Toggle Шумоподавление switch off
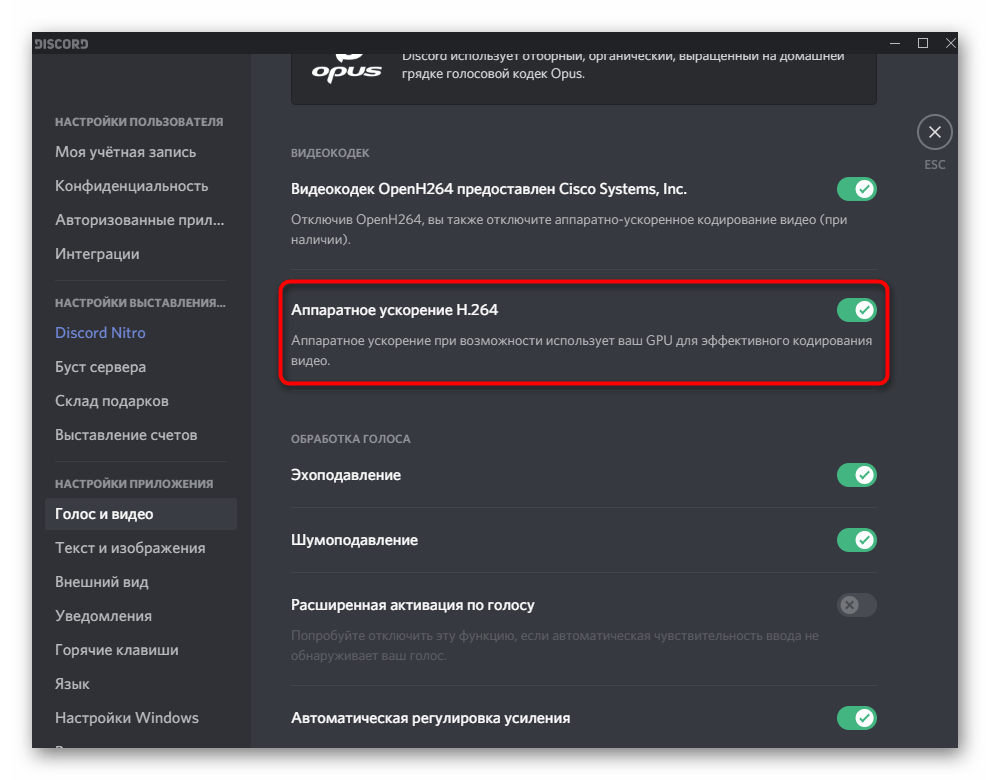The height and width of the screenshot is (780, 990). (x=856, y=540)
